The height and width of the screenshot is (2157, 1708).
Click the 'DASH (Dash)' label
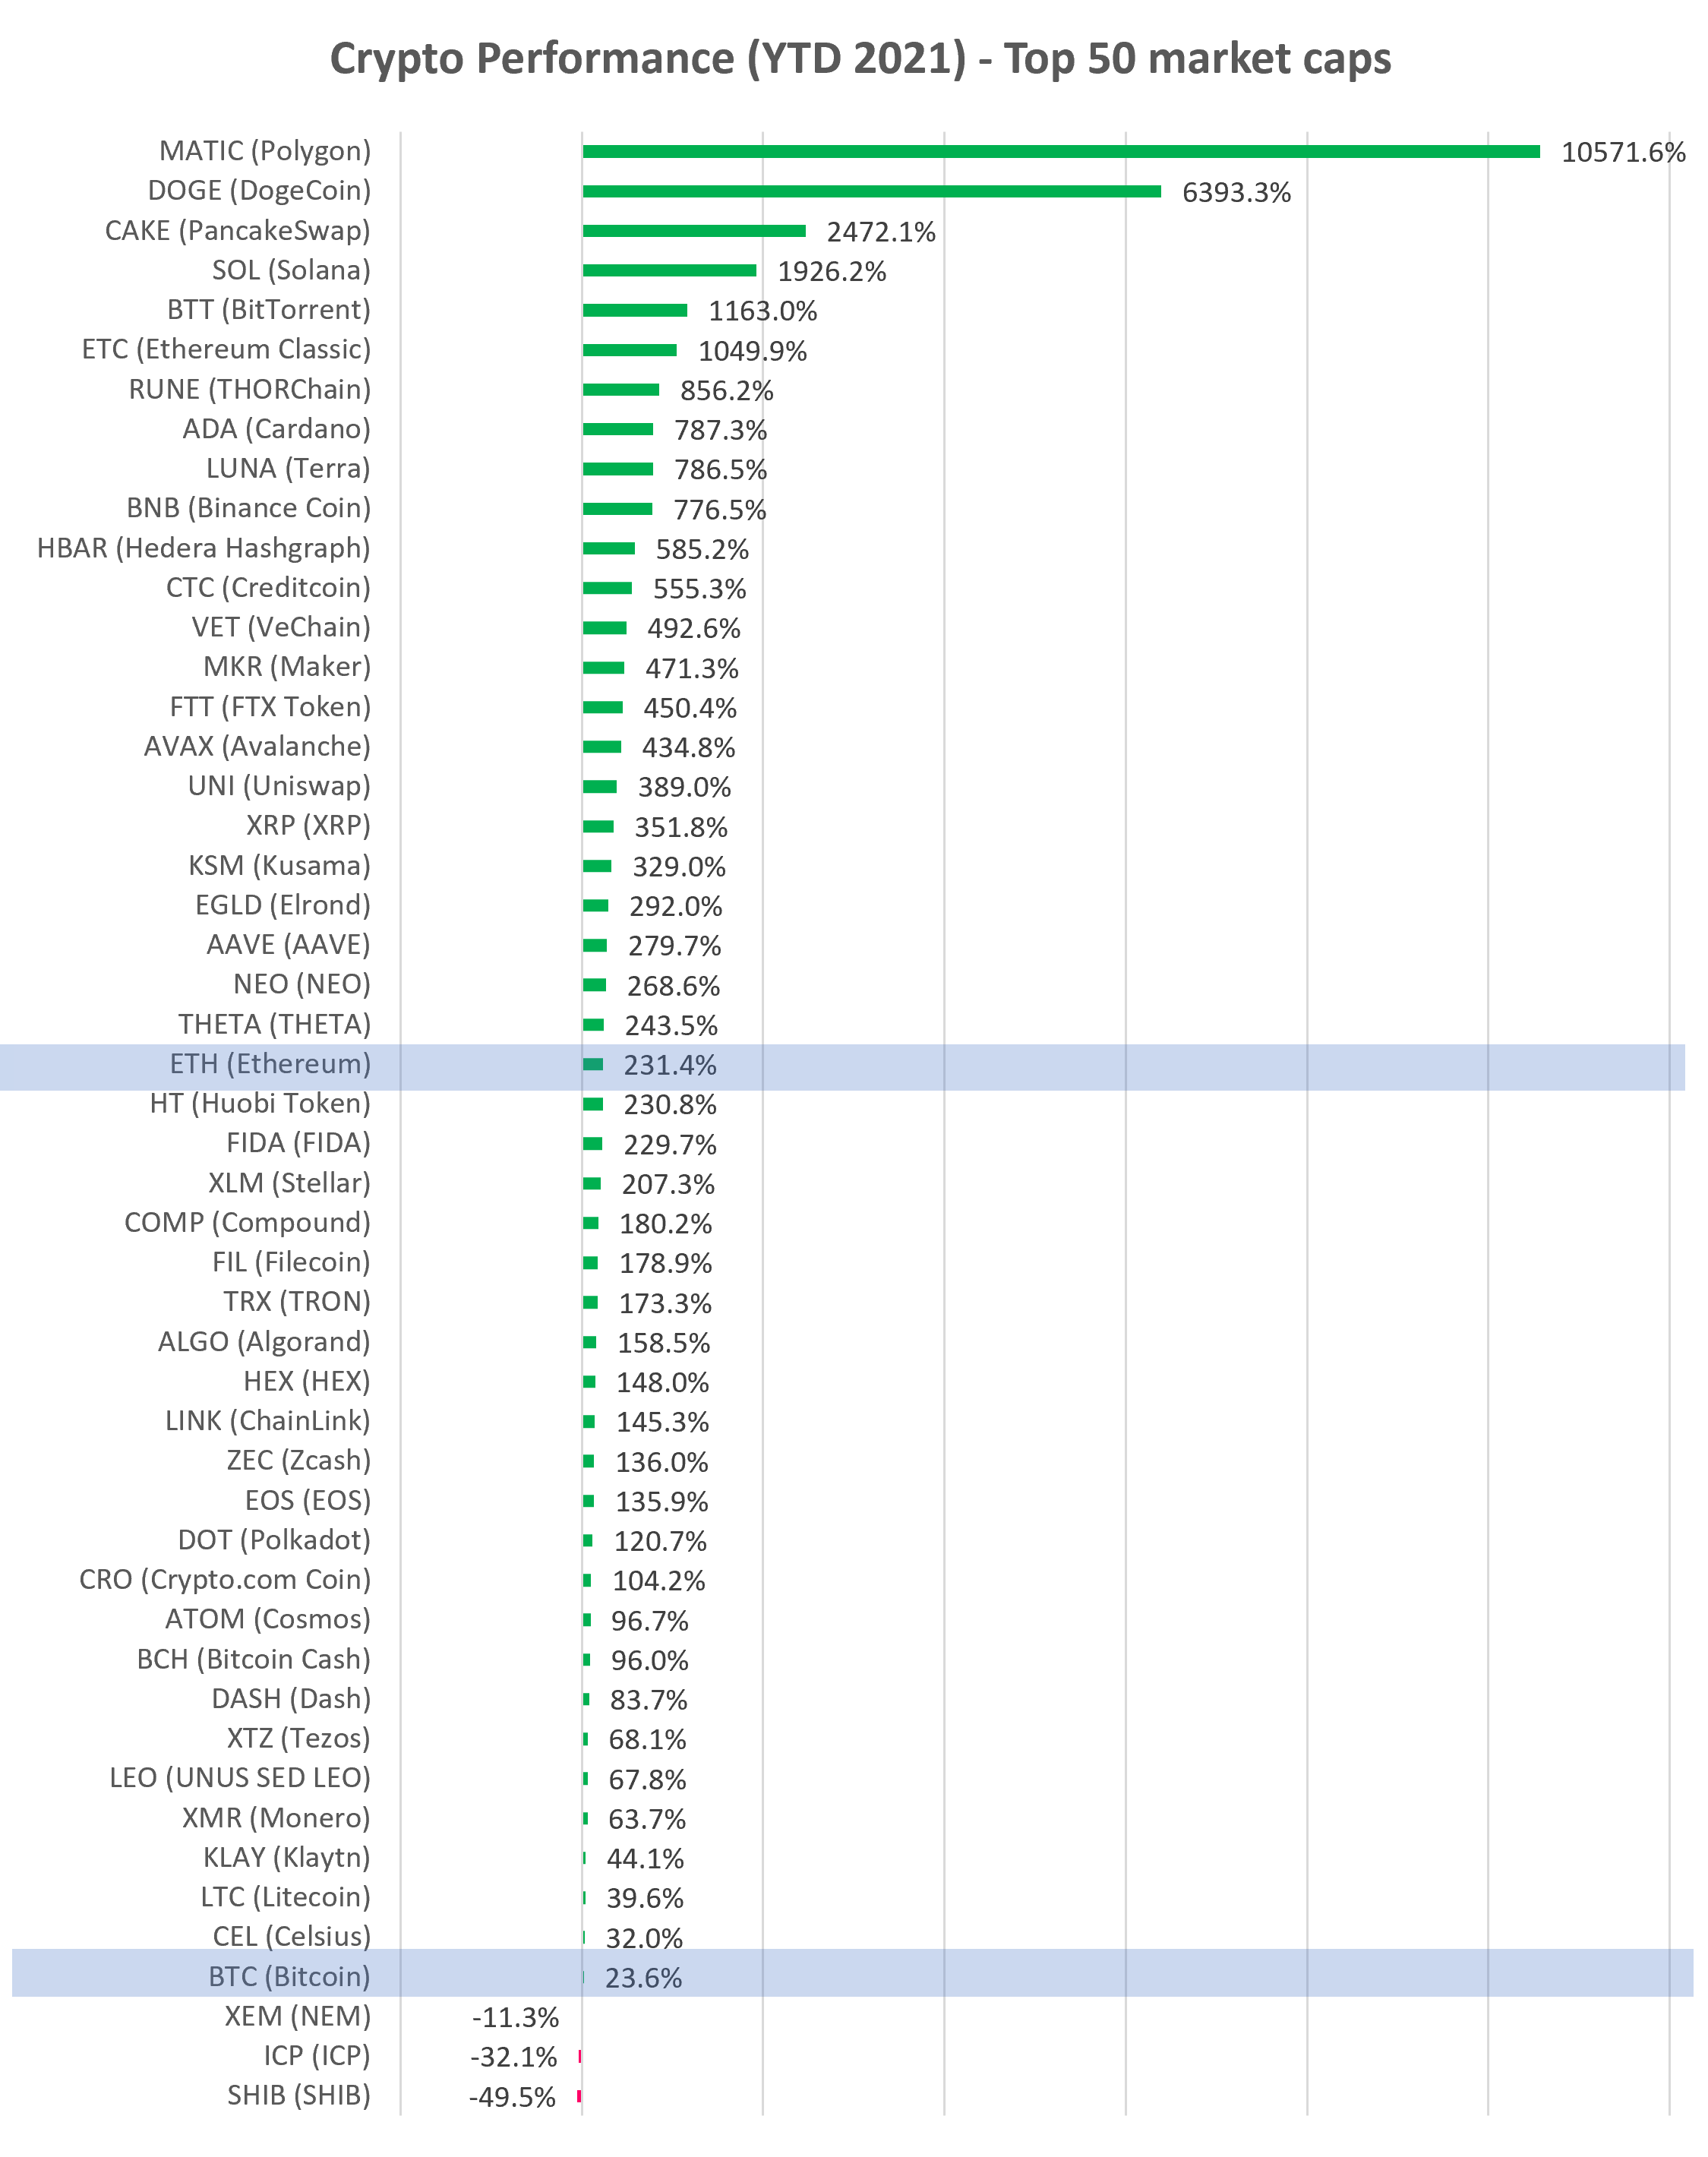(x=291, y=1698)
